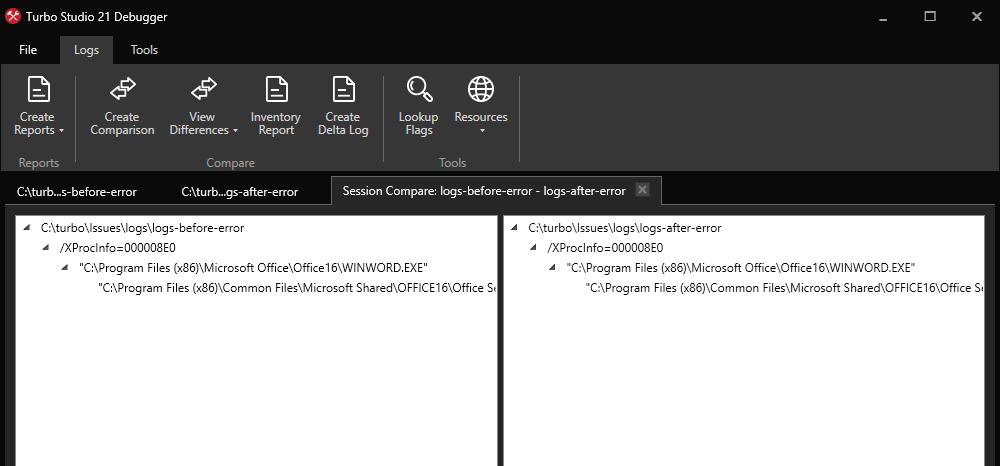Switch to the logs-after-error tab
1000x466 pixels.
(x=240, y=191)
